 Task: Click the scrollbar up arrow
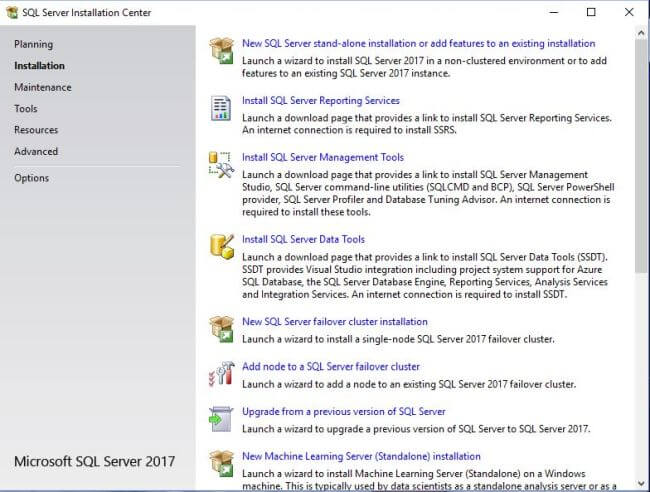[641, 33]
